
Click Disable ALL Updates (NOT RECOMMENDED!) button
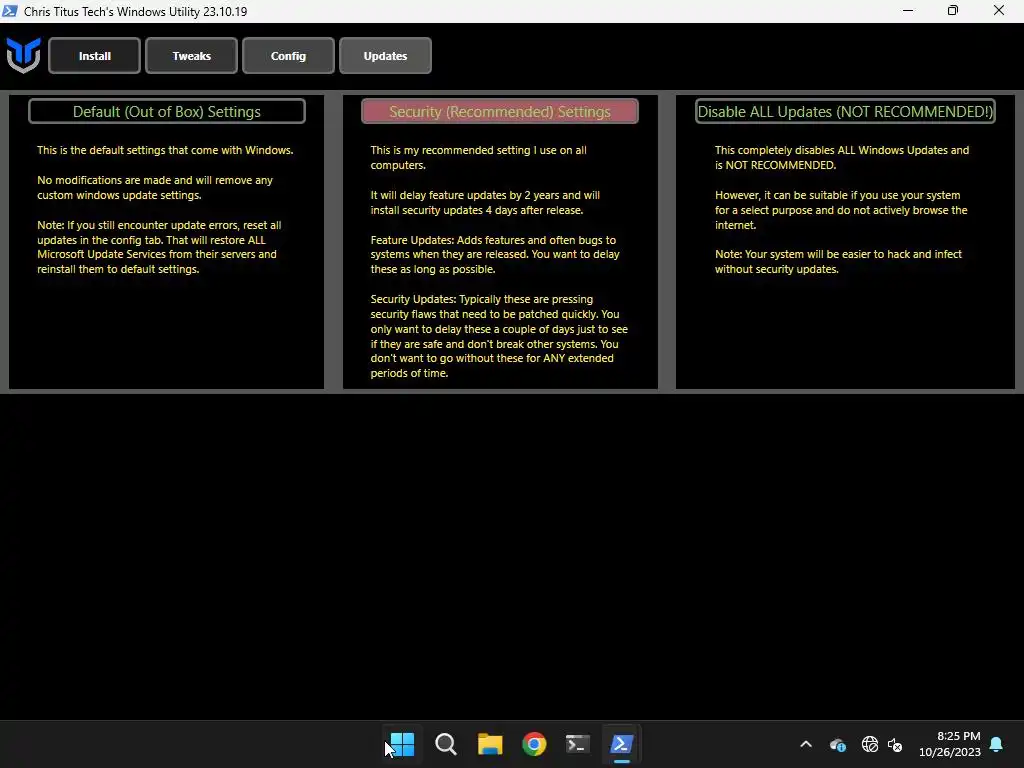point(845,111)
